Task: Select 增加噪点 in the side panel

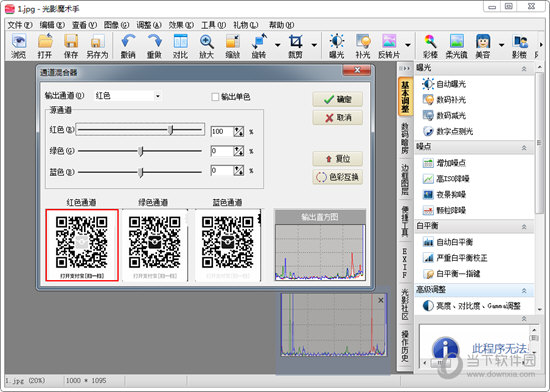Action: (444, 163)
